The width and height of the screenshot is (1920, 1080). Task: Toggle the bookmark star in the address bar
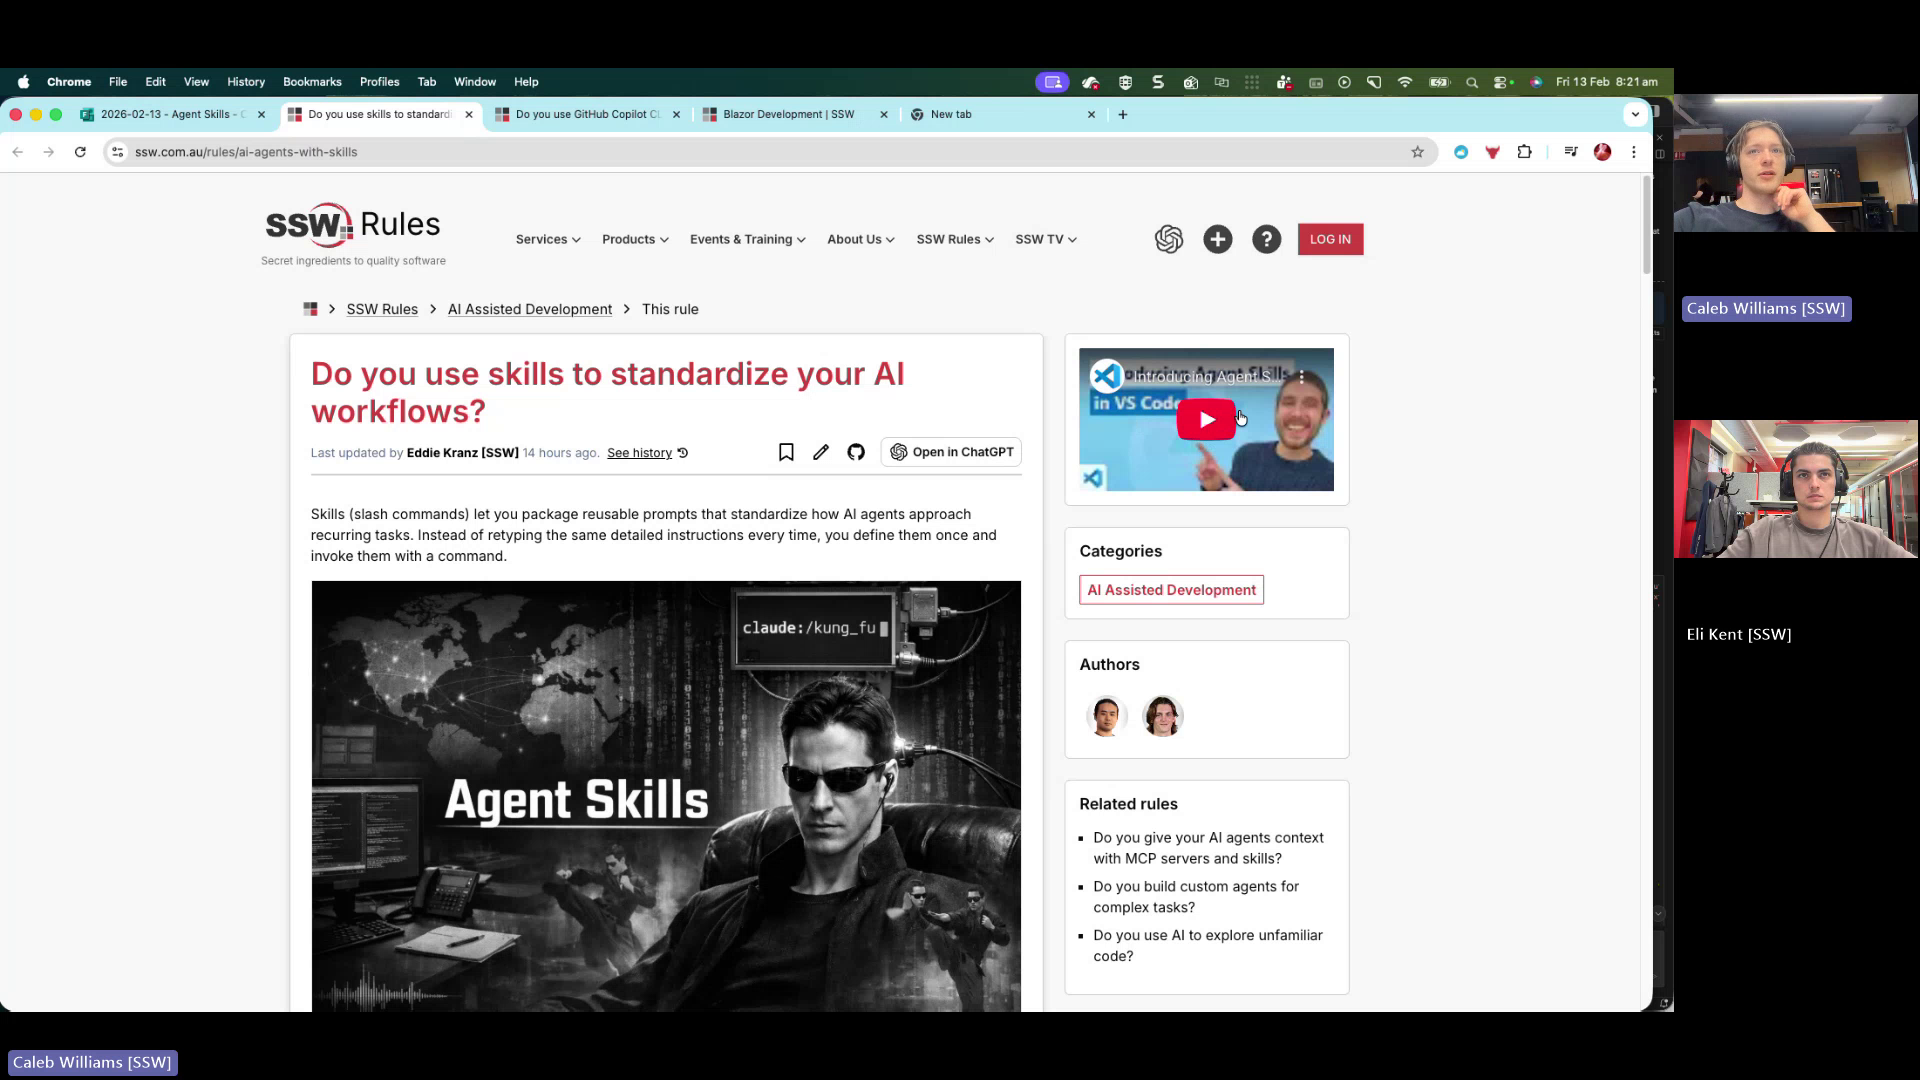tap(1417, 152)
